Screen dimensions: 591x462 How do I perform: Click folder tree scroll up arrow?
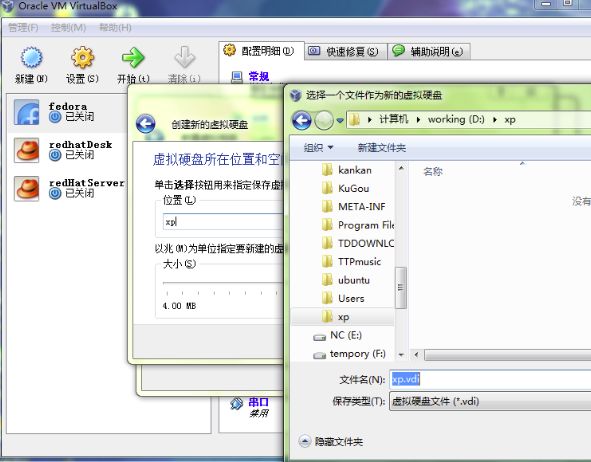click(x=401, y=168)
